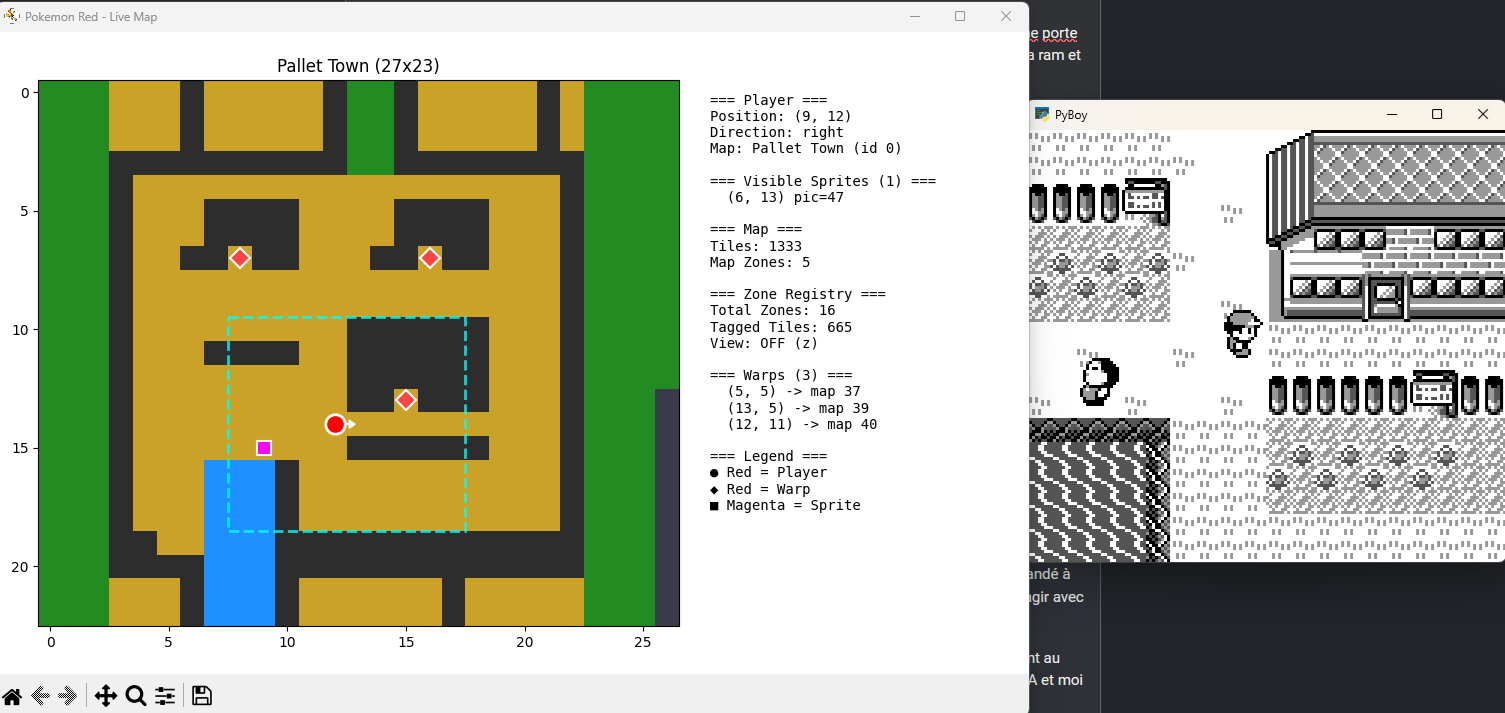This screenshot has width=1505, height=713.
Task: Click the warp diamond nearest the player
Action: click(406, 400)
